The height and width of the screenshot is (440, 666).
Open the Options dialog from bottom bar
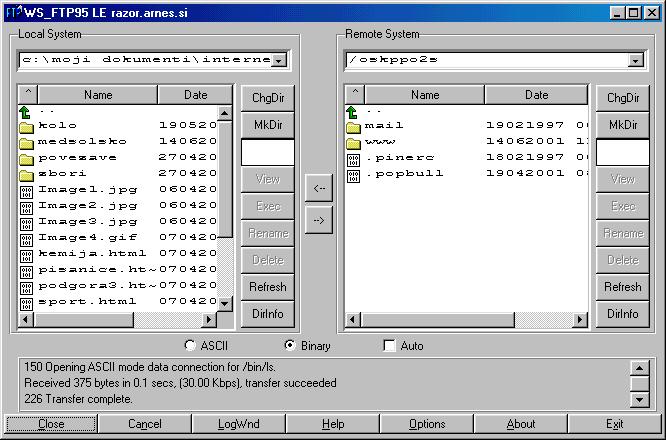pyautogui.click(x=427, y=424)
